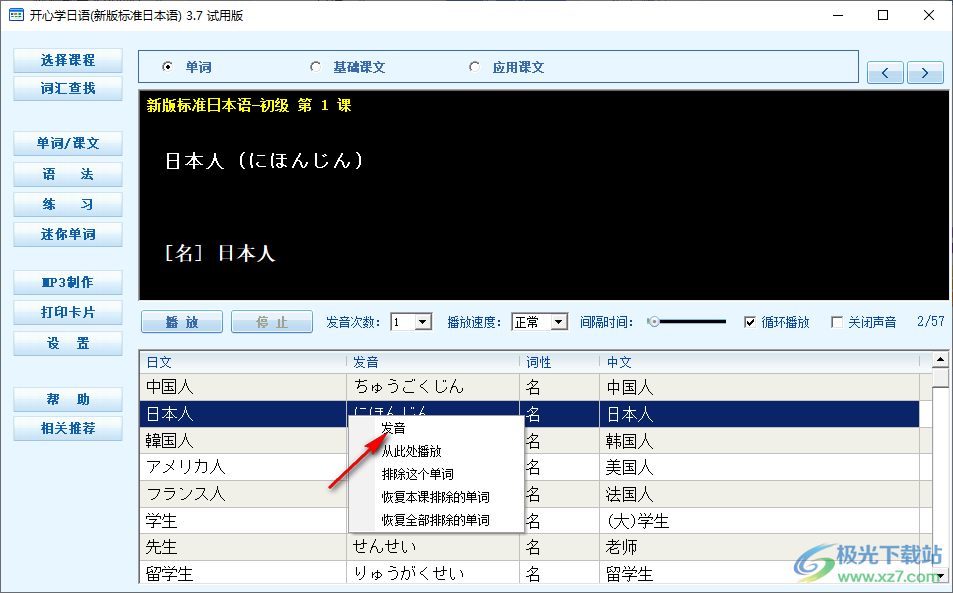Select the フランス人 row
This screenshot has width=953, height=593.
click(530, 494)
